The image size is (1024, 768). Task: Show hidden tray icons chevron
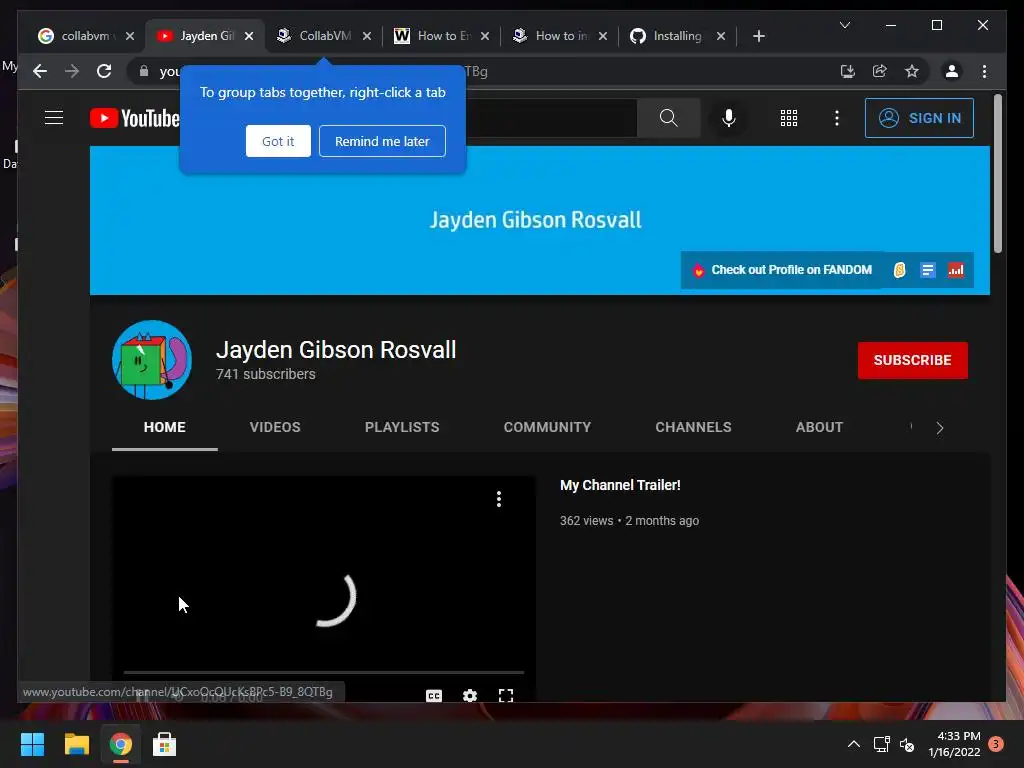(853, 744)
